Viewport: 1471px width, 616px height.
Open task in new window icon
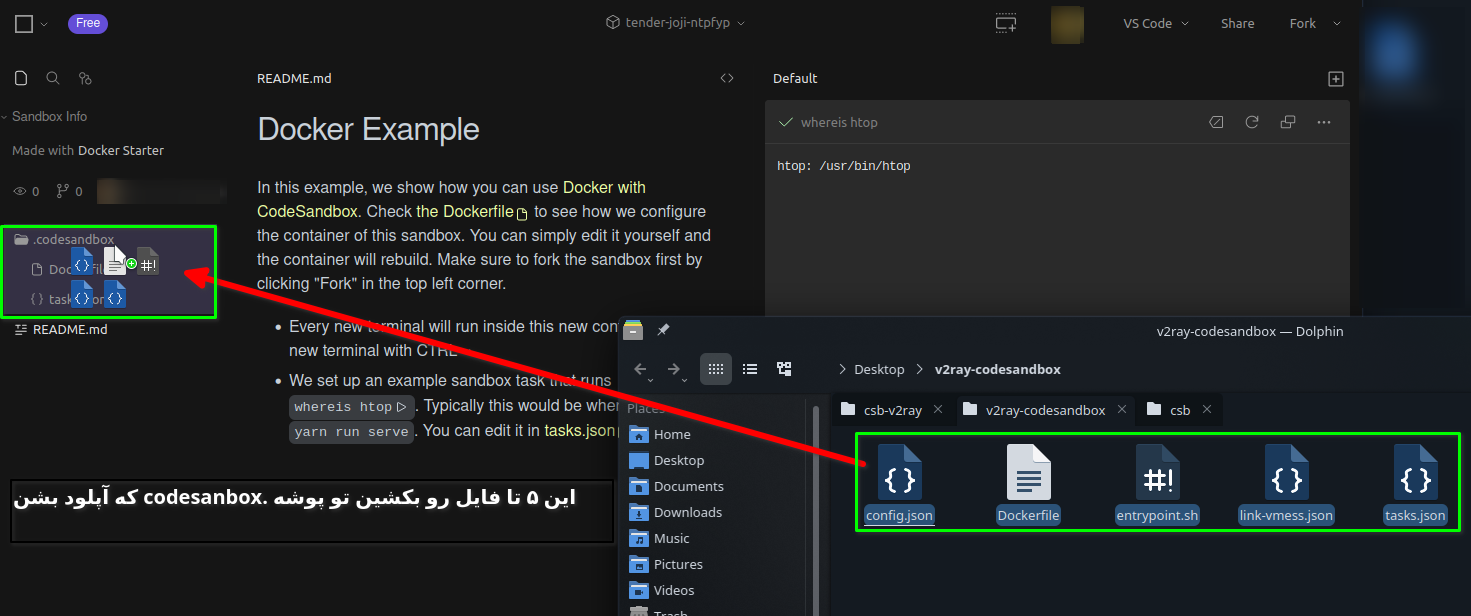click(x=1288, y=122)
